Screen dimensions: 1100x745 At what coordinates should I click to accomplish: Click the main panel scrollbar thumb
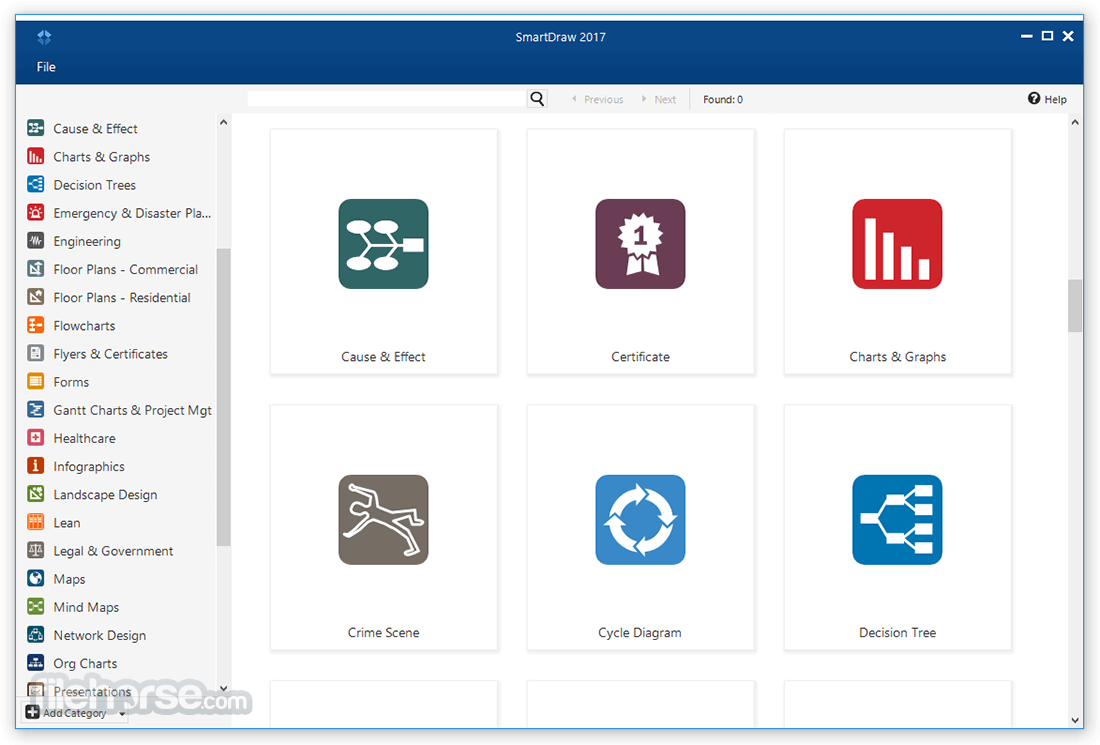(1075, 306)
